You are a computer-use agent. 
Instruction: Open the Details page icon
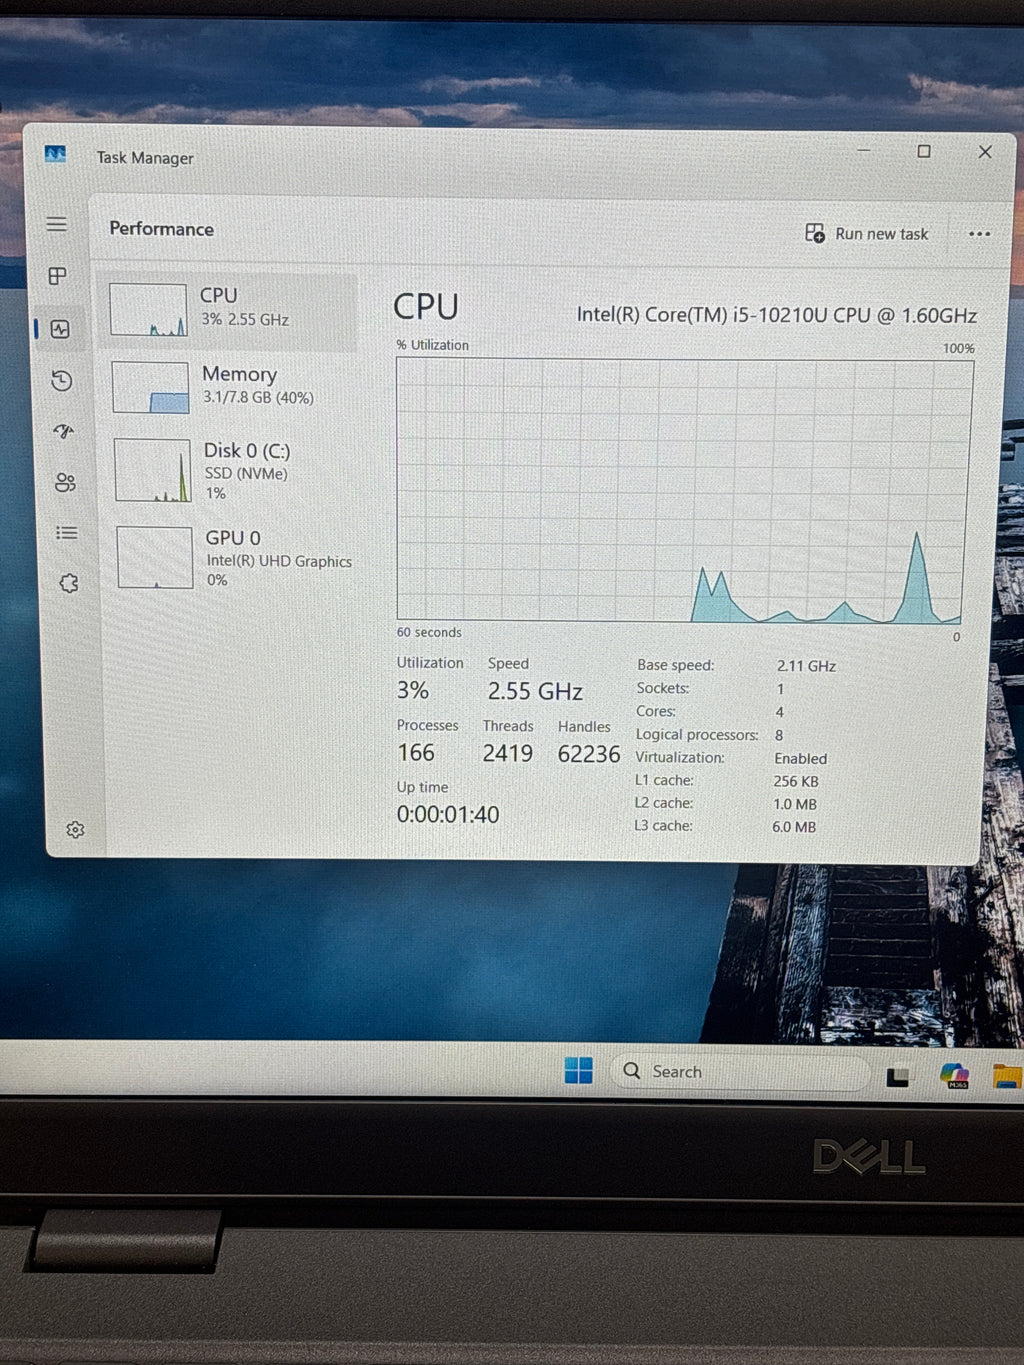[x=67, y=533]
